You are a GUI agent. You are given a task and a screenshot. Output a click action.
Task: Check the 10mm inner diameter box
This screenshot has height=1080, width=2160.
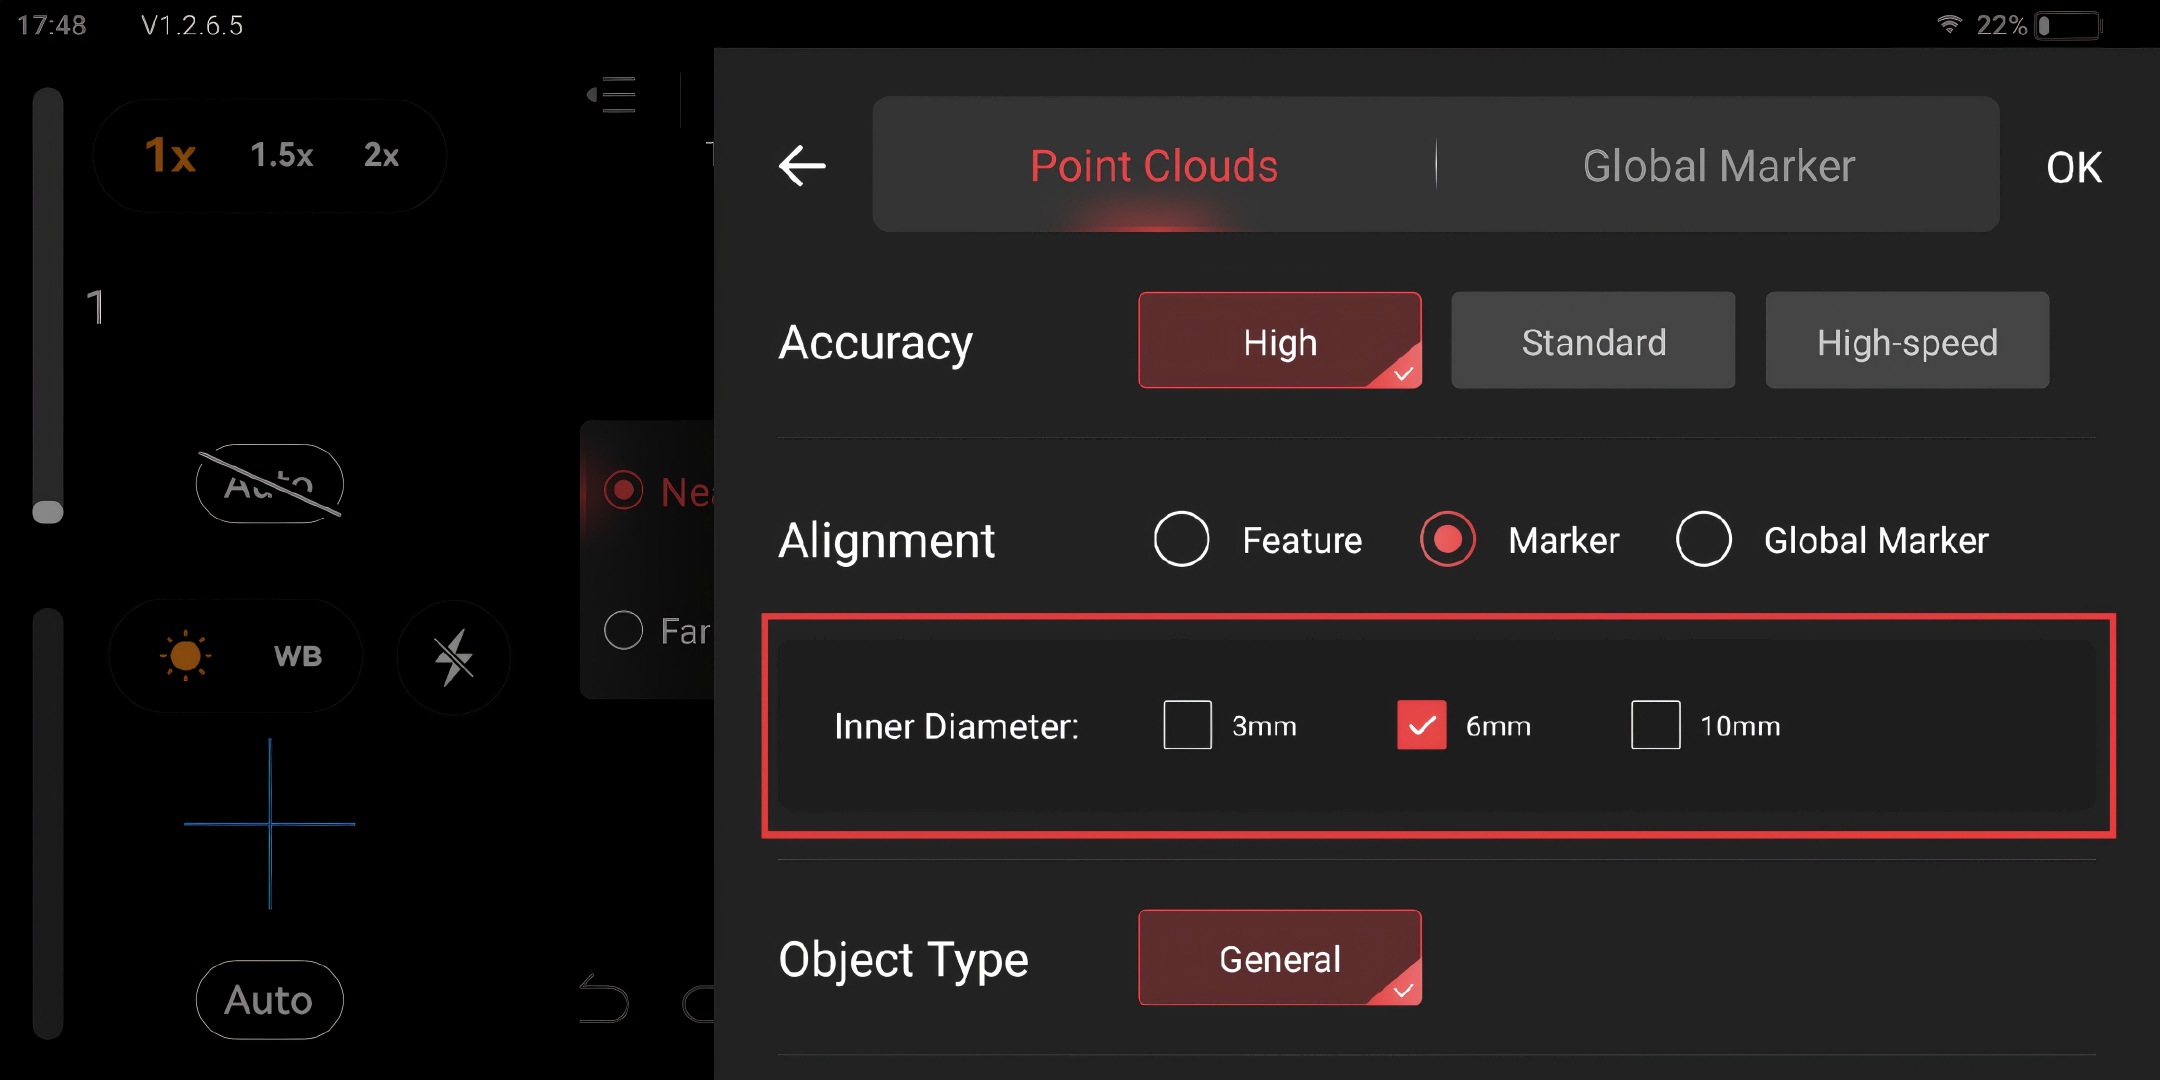[x=1655, y=725]
